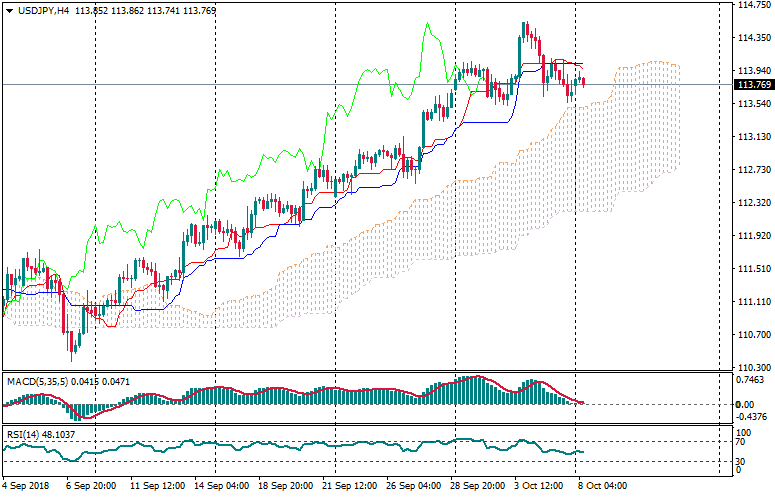
Task: Click the 14 Sep 04:00 time label
Action: 220,486
